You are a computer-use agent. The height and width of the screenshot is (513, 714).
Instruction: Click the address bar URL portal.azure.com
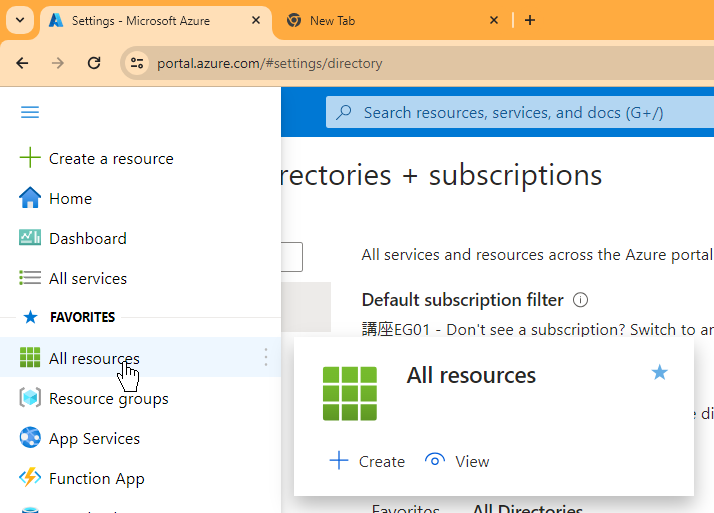(270, 63)
